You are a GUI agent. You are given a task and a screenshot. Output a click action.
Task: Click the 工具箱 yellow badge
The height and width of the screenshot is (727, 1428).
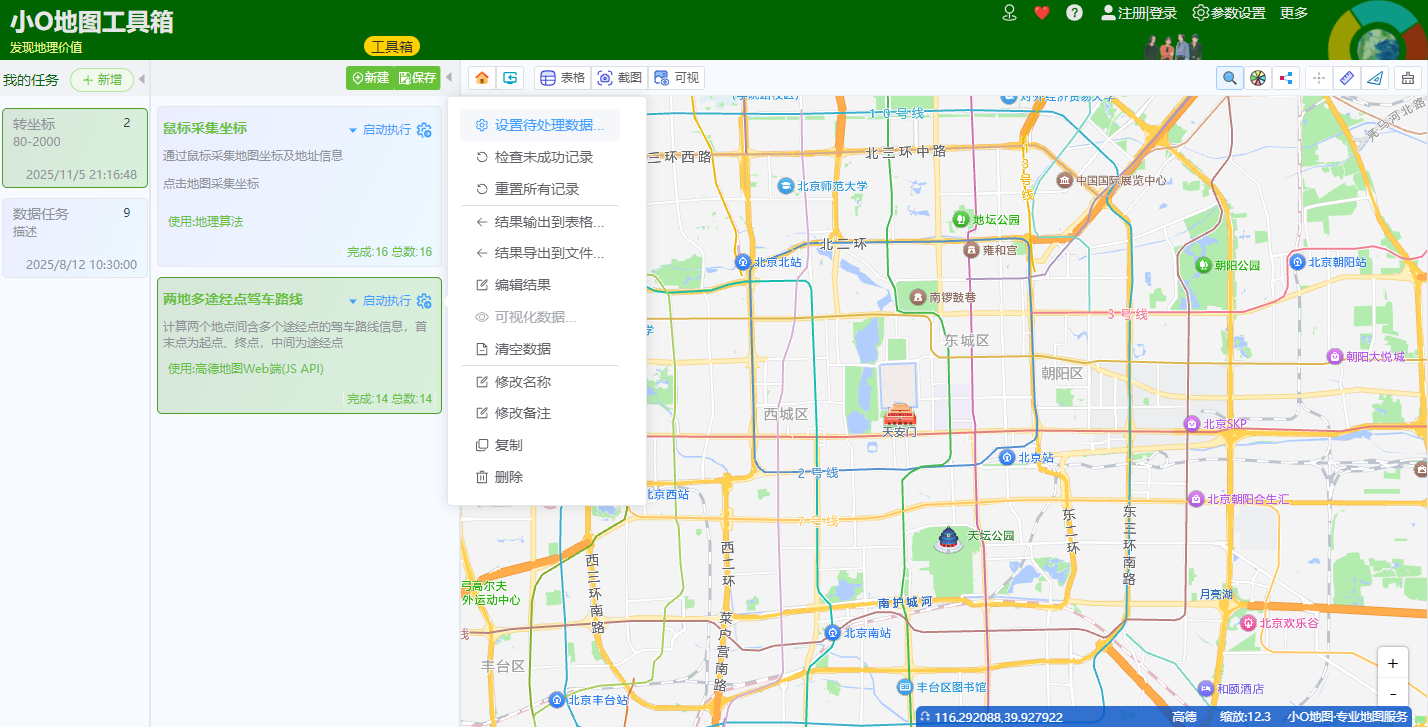(392, 46)
